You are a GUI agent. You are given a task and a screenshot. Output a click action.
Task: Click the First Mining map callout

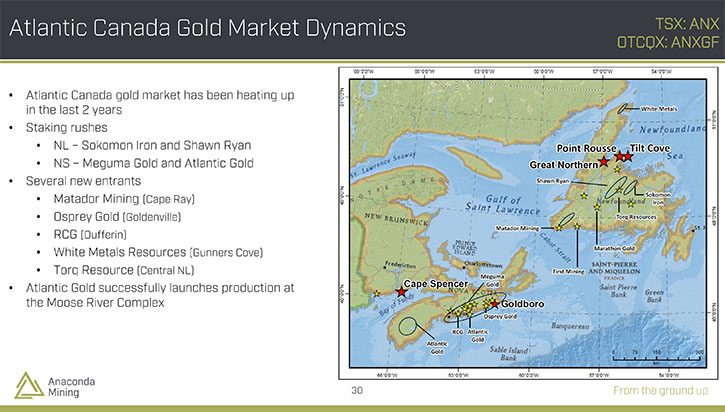pyautogui.click(x=568, y=271)
